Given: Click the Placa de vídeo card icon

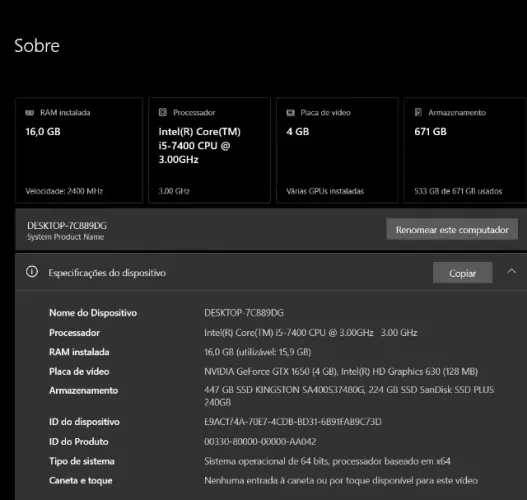Looking at the screenshot, I should [290, 113].
